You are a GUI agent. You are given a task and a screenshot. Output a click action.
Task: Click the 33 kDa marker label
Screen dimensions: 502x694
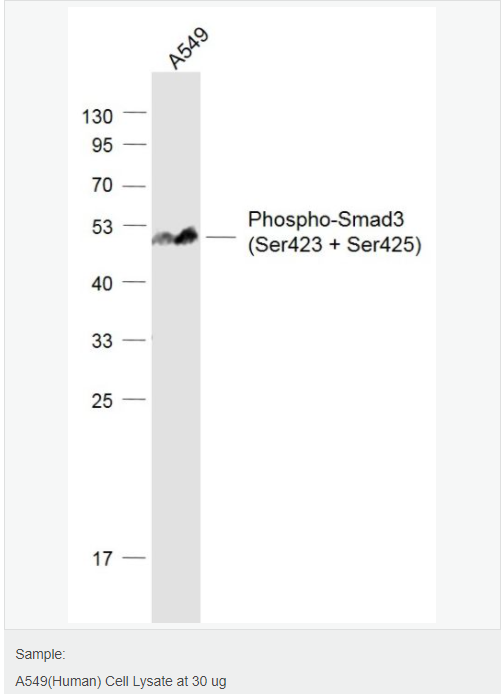(x=102, y=341)
